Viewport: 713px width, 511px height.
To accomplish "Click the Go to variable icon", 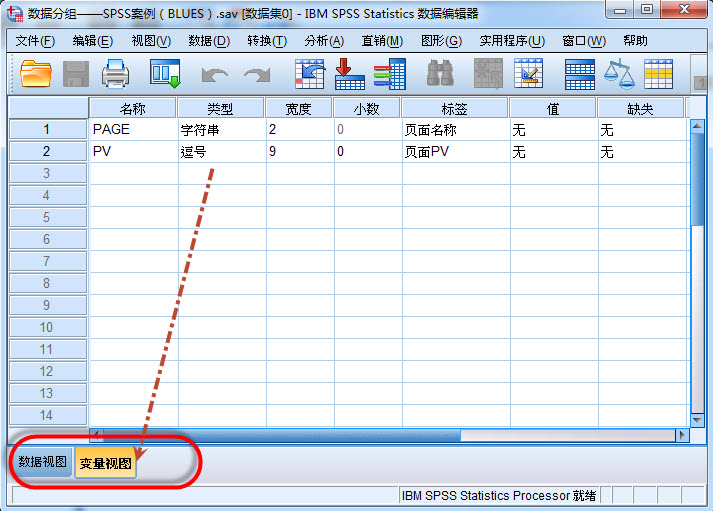I will click(x=350, y=74).
